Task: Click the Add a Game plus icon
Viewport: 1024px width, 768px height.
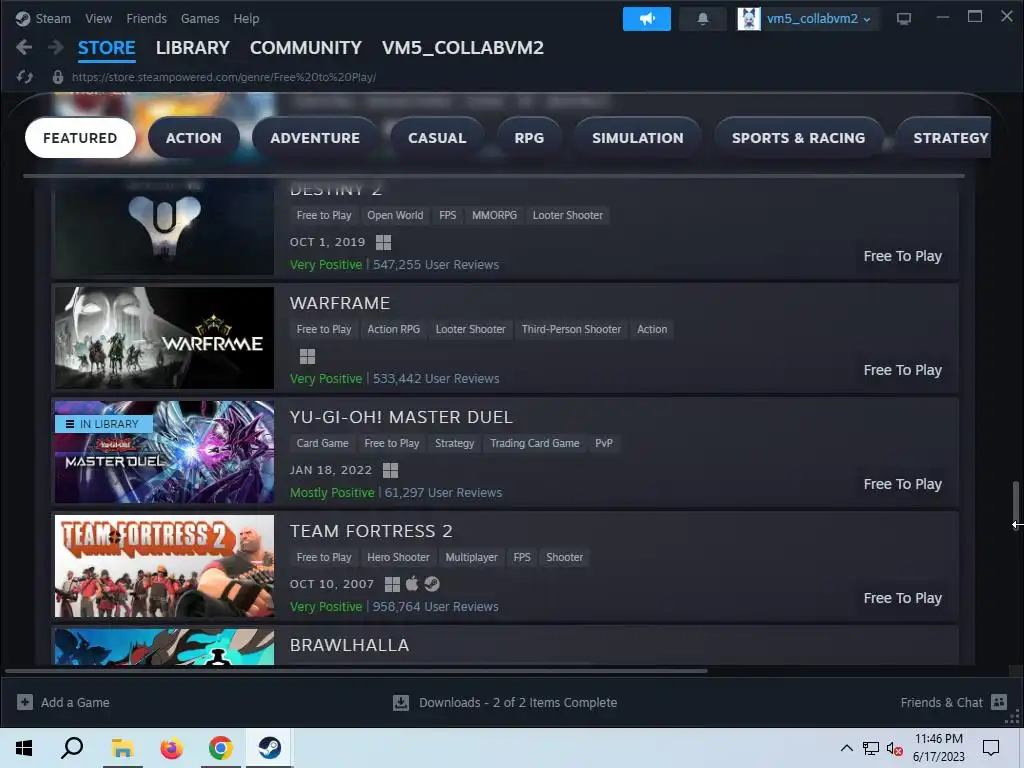Action: click(x=25, y=702)
